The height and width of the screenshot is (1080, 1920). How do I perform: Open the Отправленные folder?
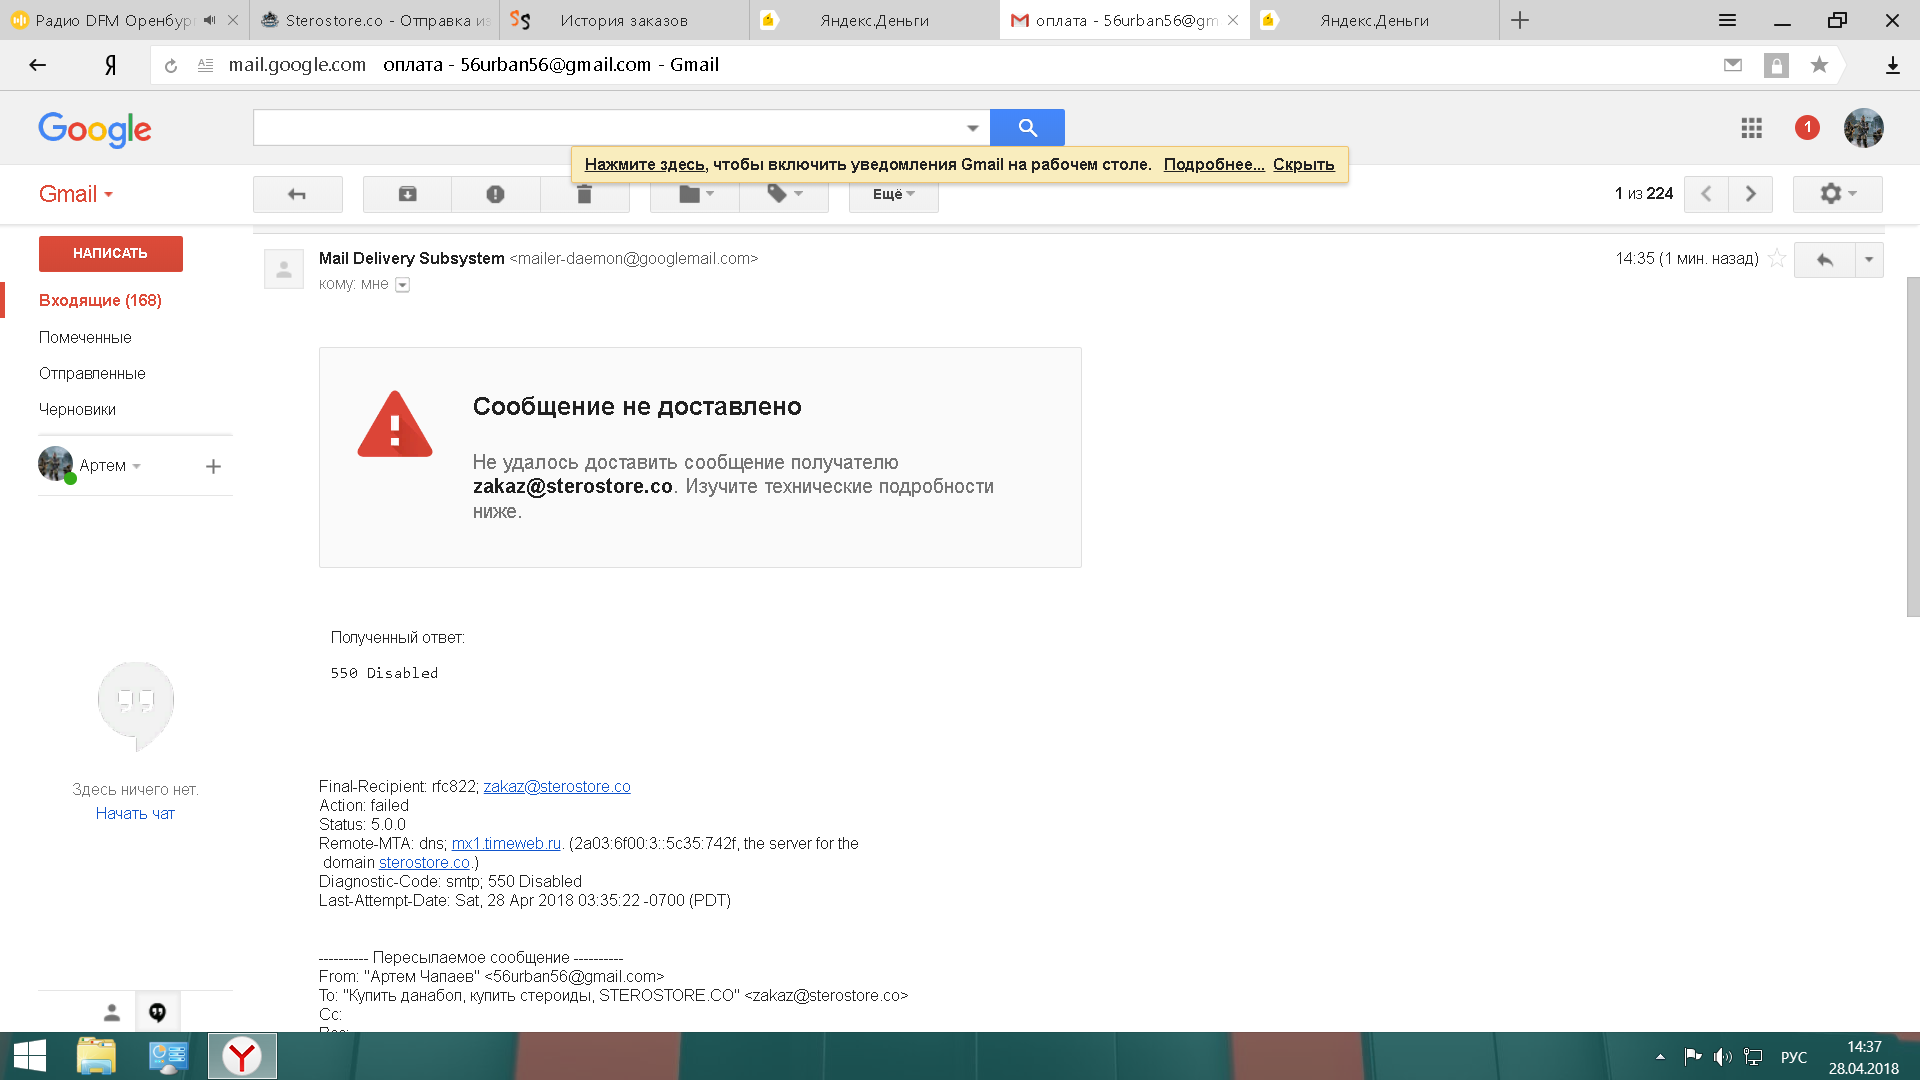coord(92,373)
